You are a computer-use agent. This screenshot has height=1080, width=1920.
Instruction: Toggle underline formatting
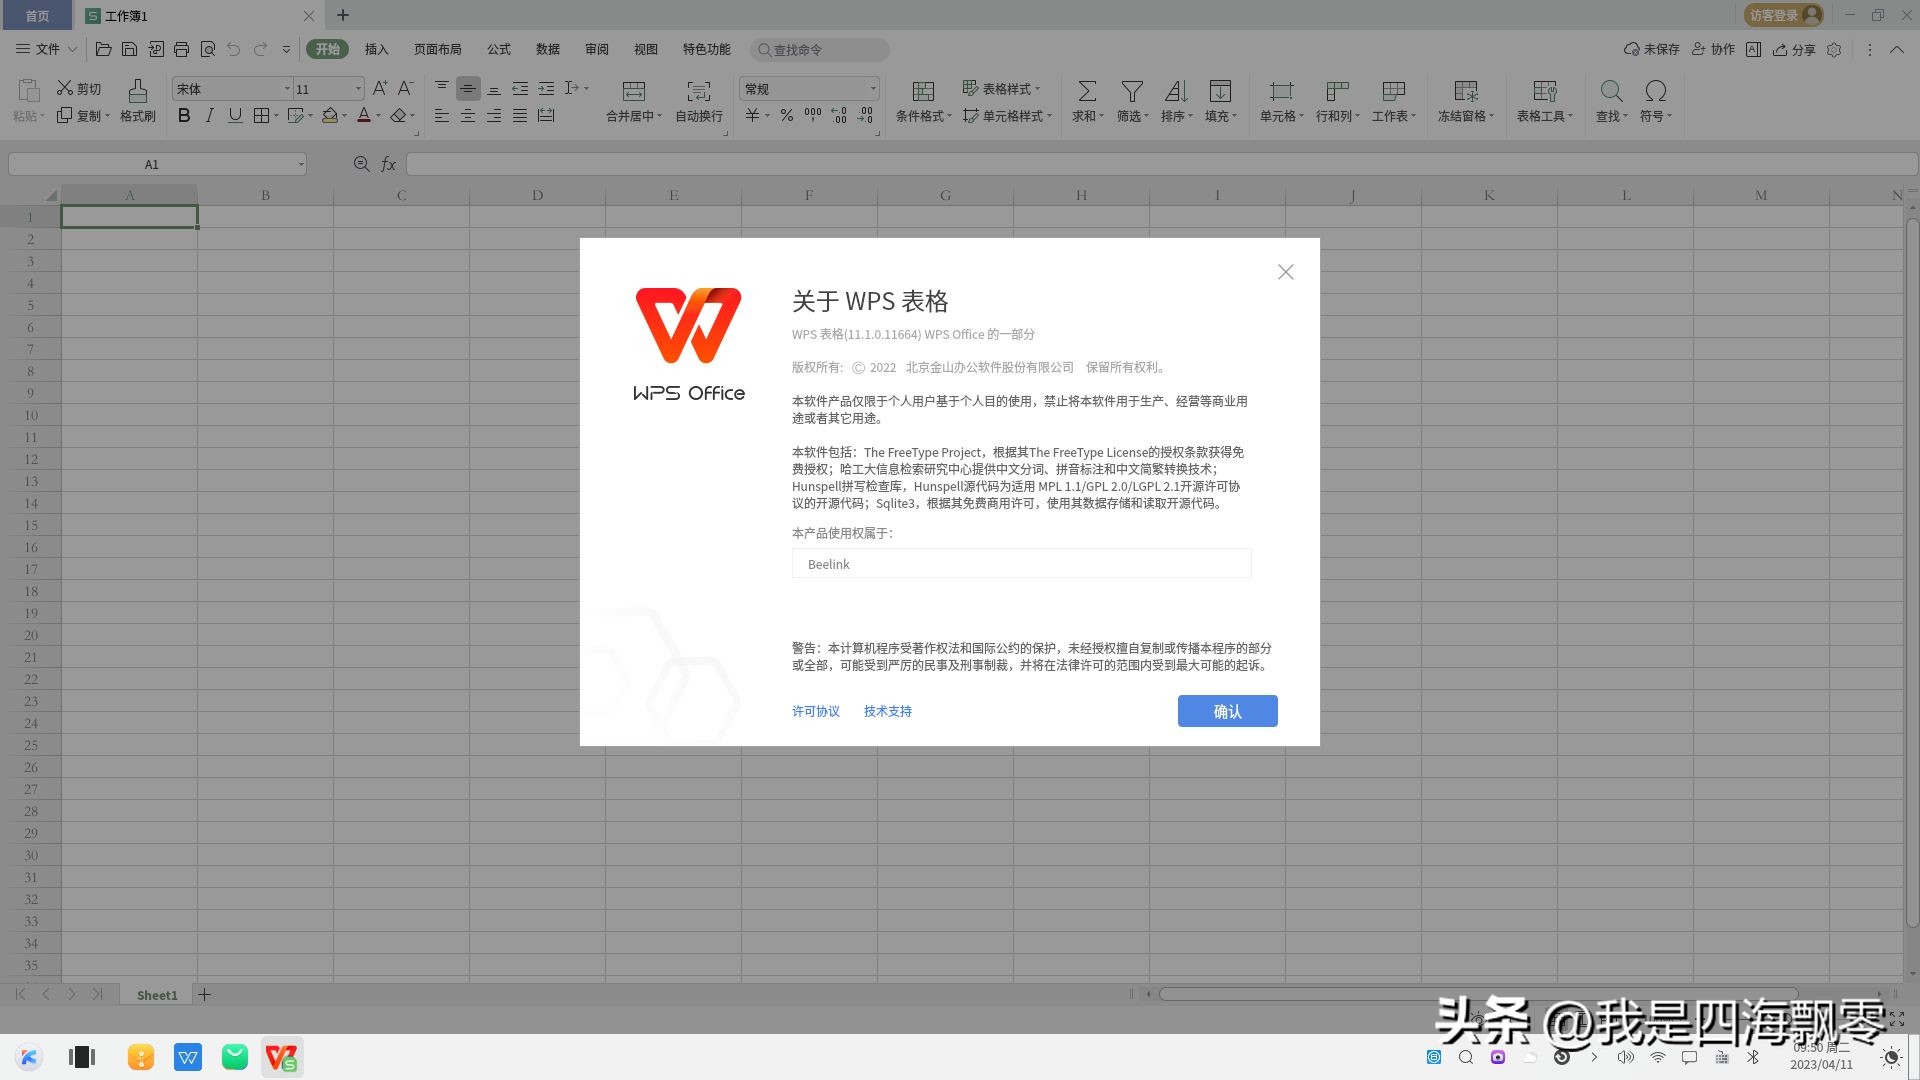coord(234,115)
